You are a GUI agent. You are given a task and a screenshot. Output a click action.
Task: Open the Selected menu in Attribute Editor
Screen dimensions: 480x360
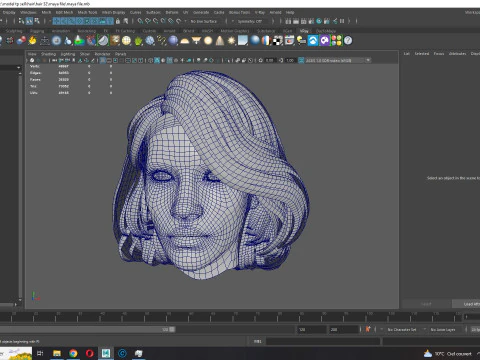coord(422,54)
